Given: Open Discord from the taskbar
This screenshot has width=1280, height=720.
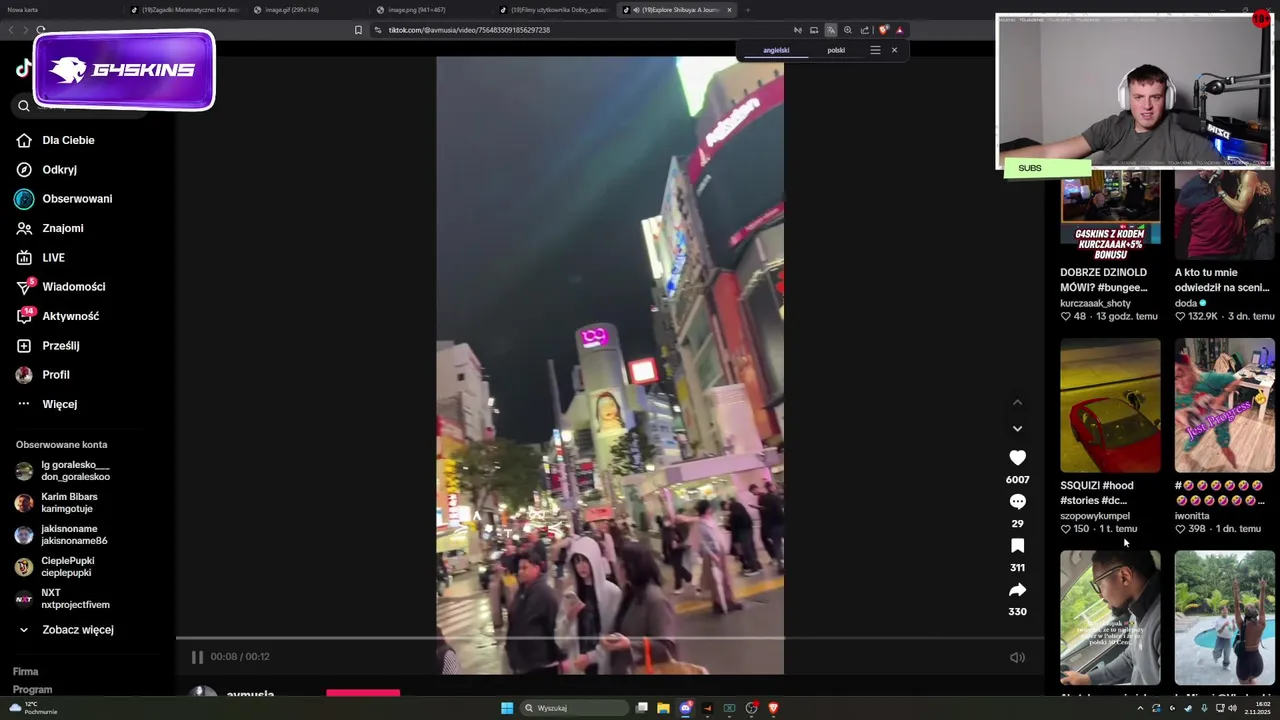Looking at the screenshot, I should (685, 708).
